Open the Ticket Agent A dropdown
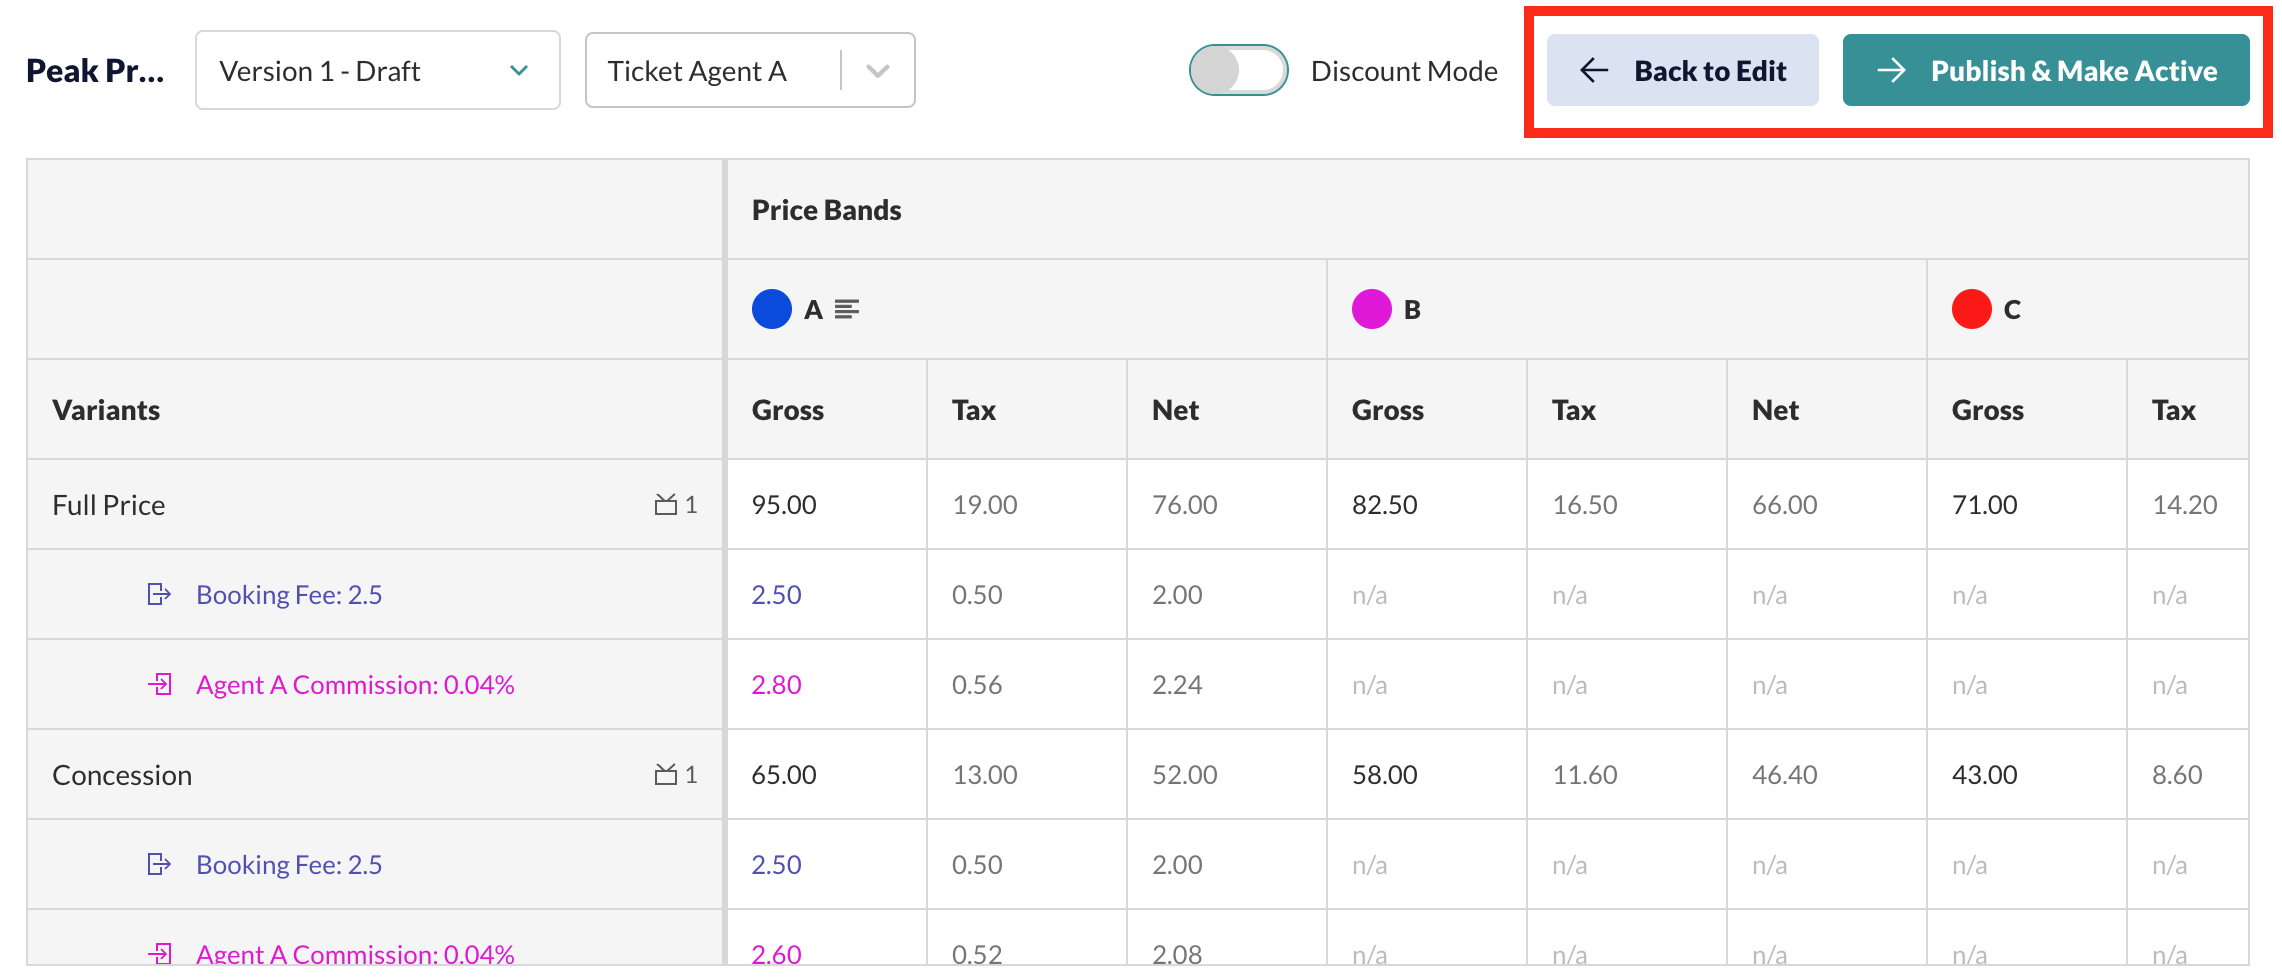The width and height of the screenshot is (2282, 980). click(x=750, y=71)
